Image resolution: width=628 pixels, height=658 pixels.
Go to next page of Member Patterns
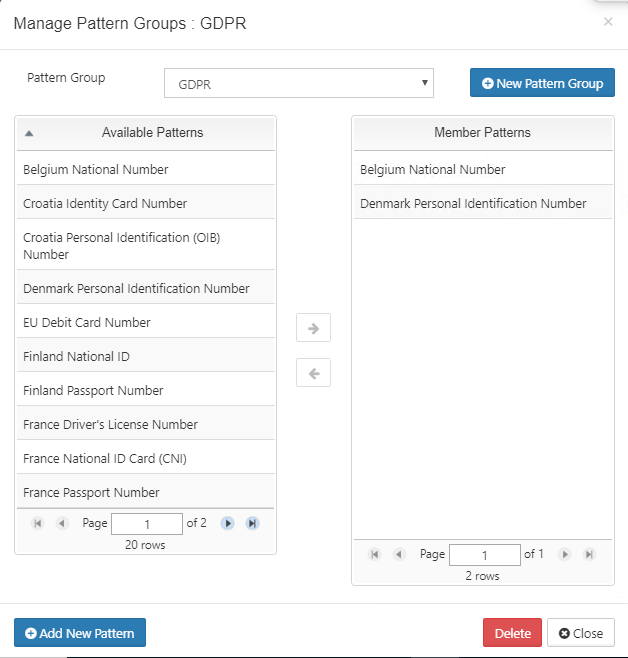[565, 554]
